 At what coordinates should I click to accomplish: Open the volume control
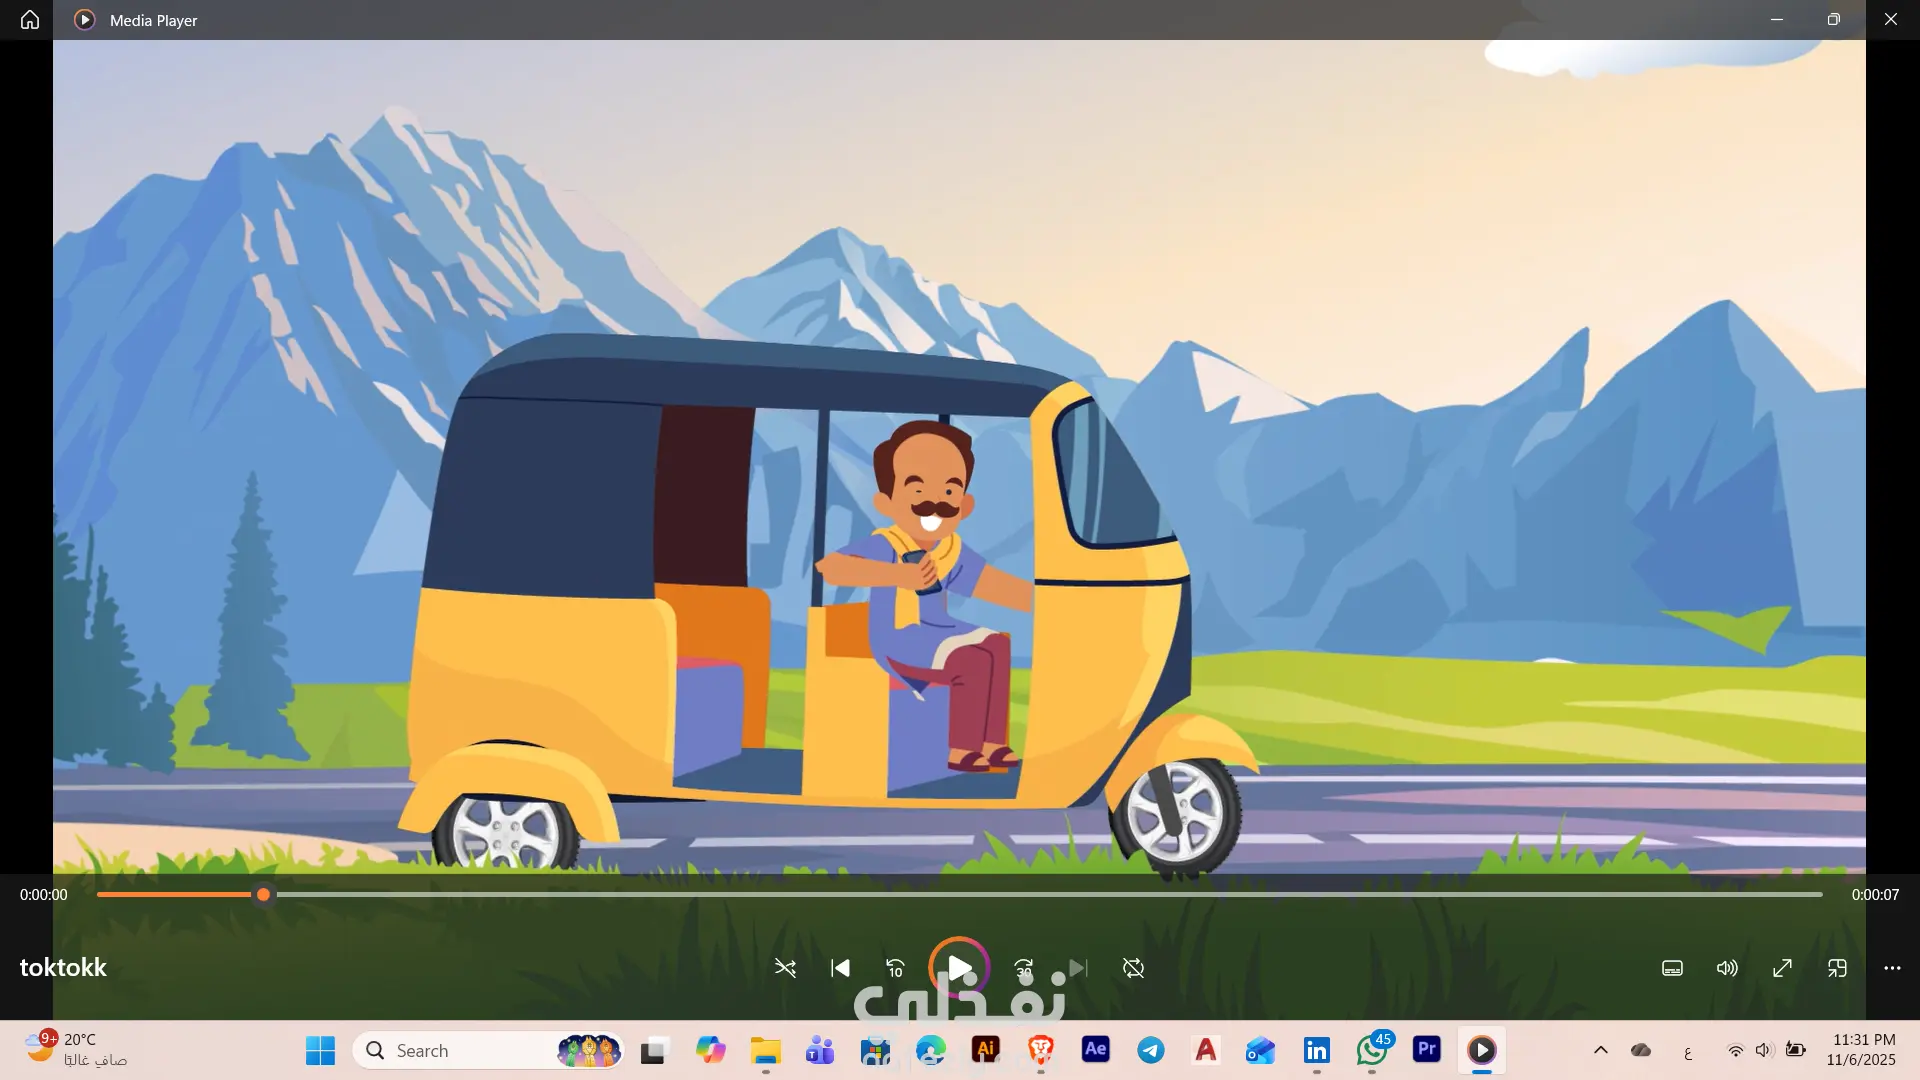1727,968
